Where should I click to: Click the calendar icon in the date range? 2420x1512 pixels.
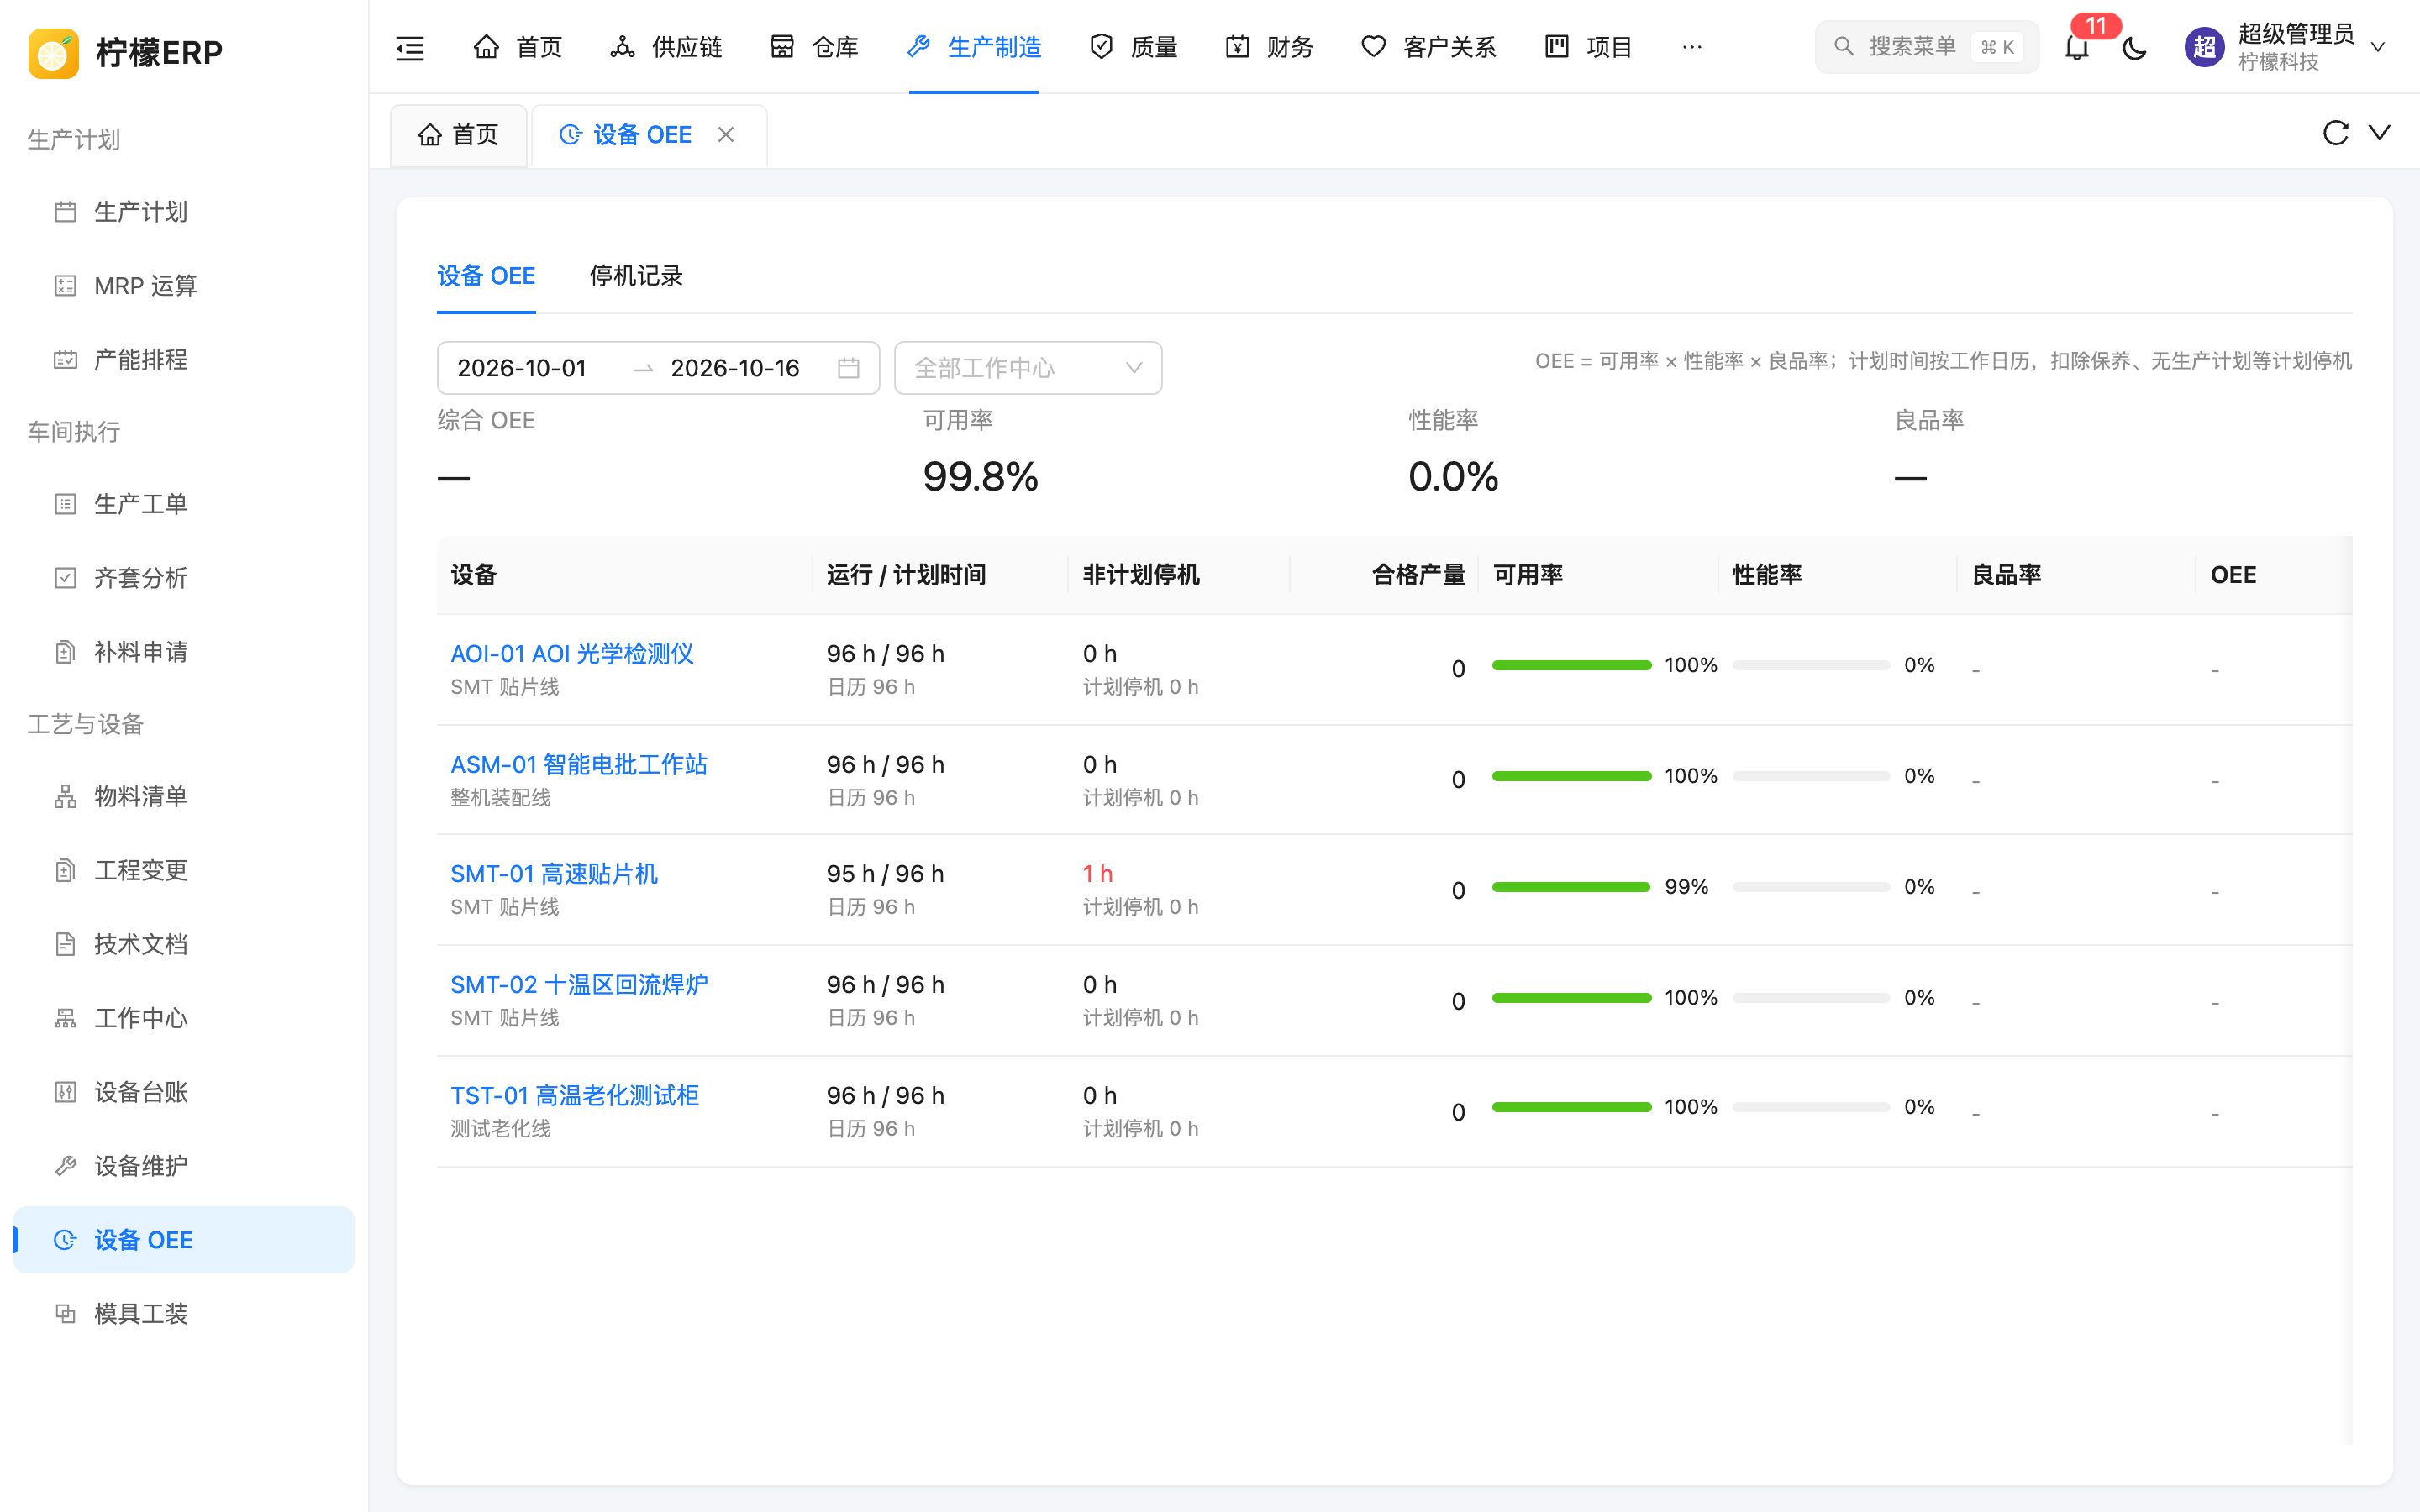(848, 368)
